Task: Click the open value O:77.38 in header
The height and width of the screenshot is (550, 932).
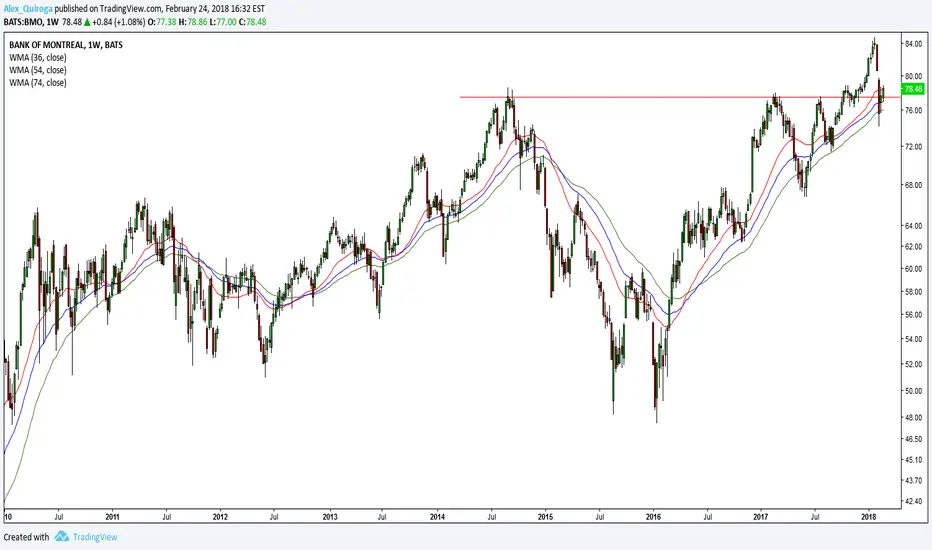Action: pyautogui.click(x=162, y=22)
